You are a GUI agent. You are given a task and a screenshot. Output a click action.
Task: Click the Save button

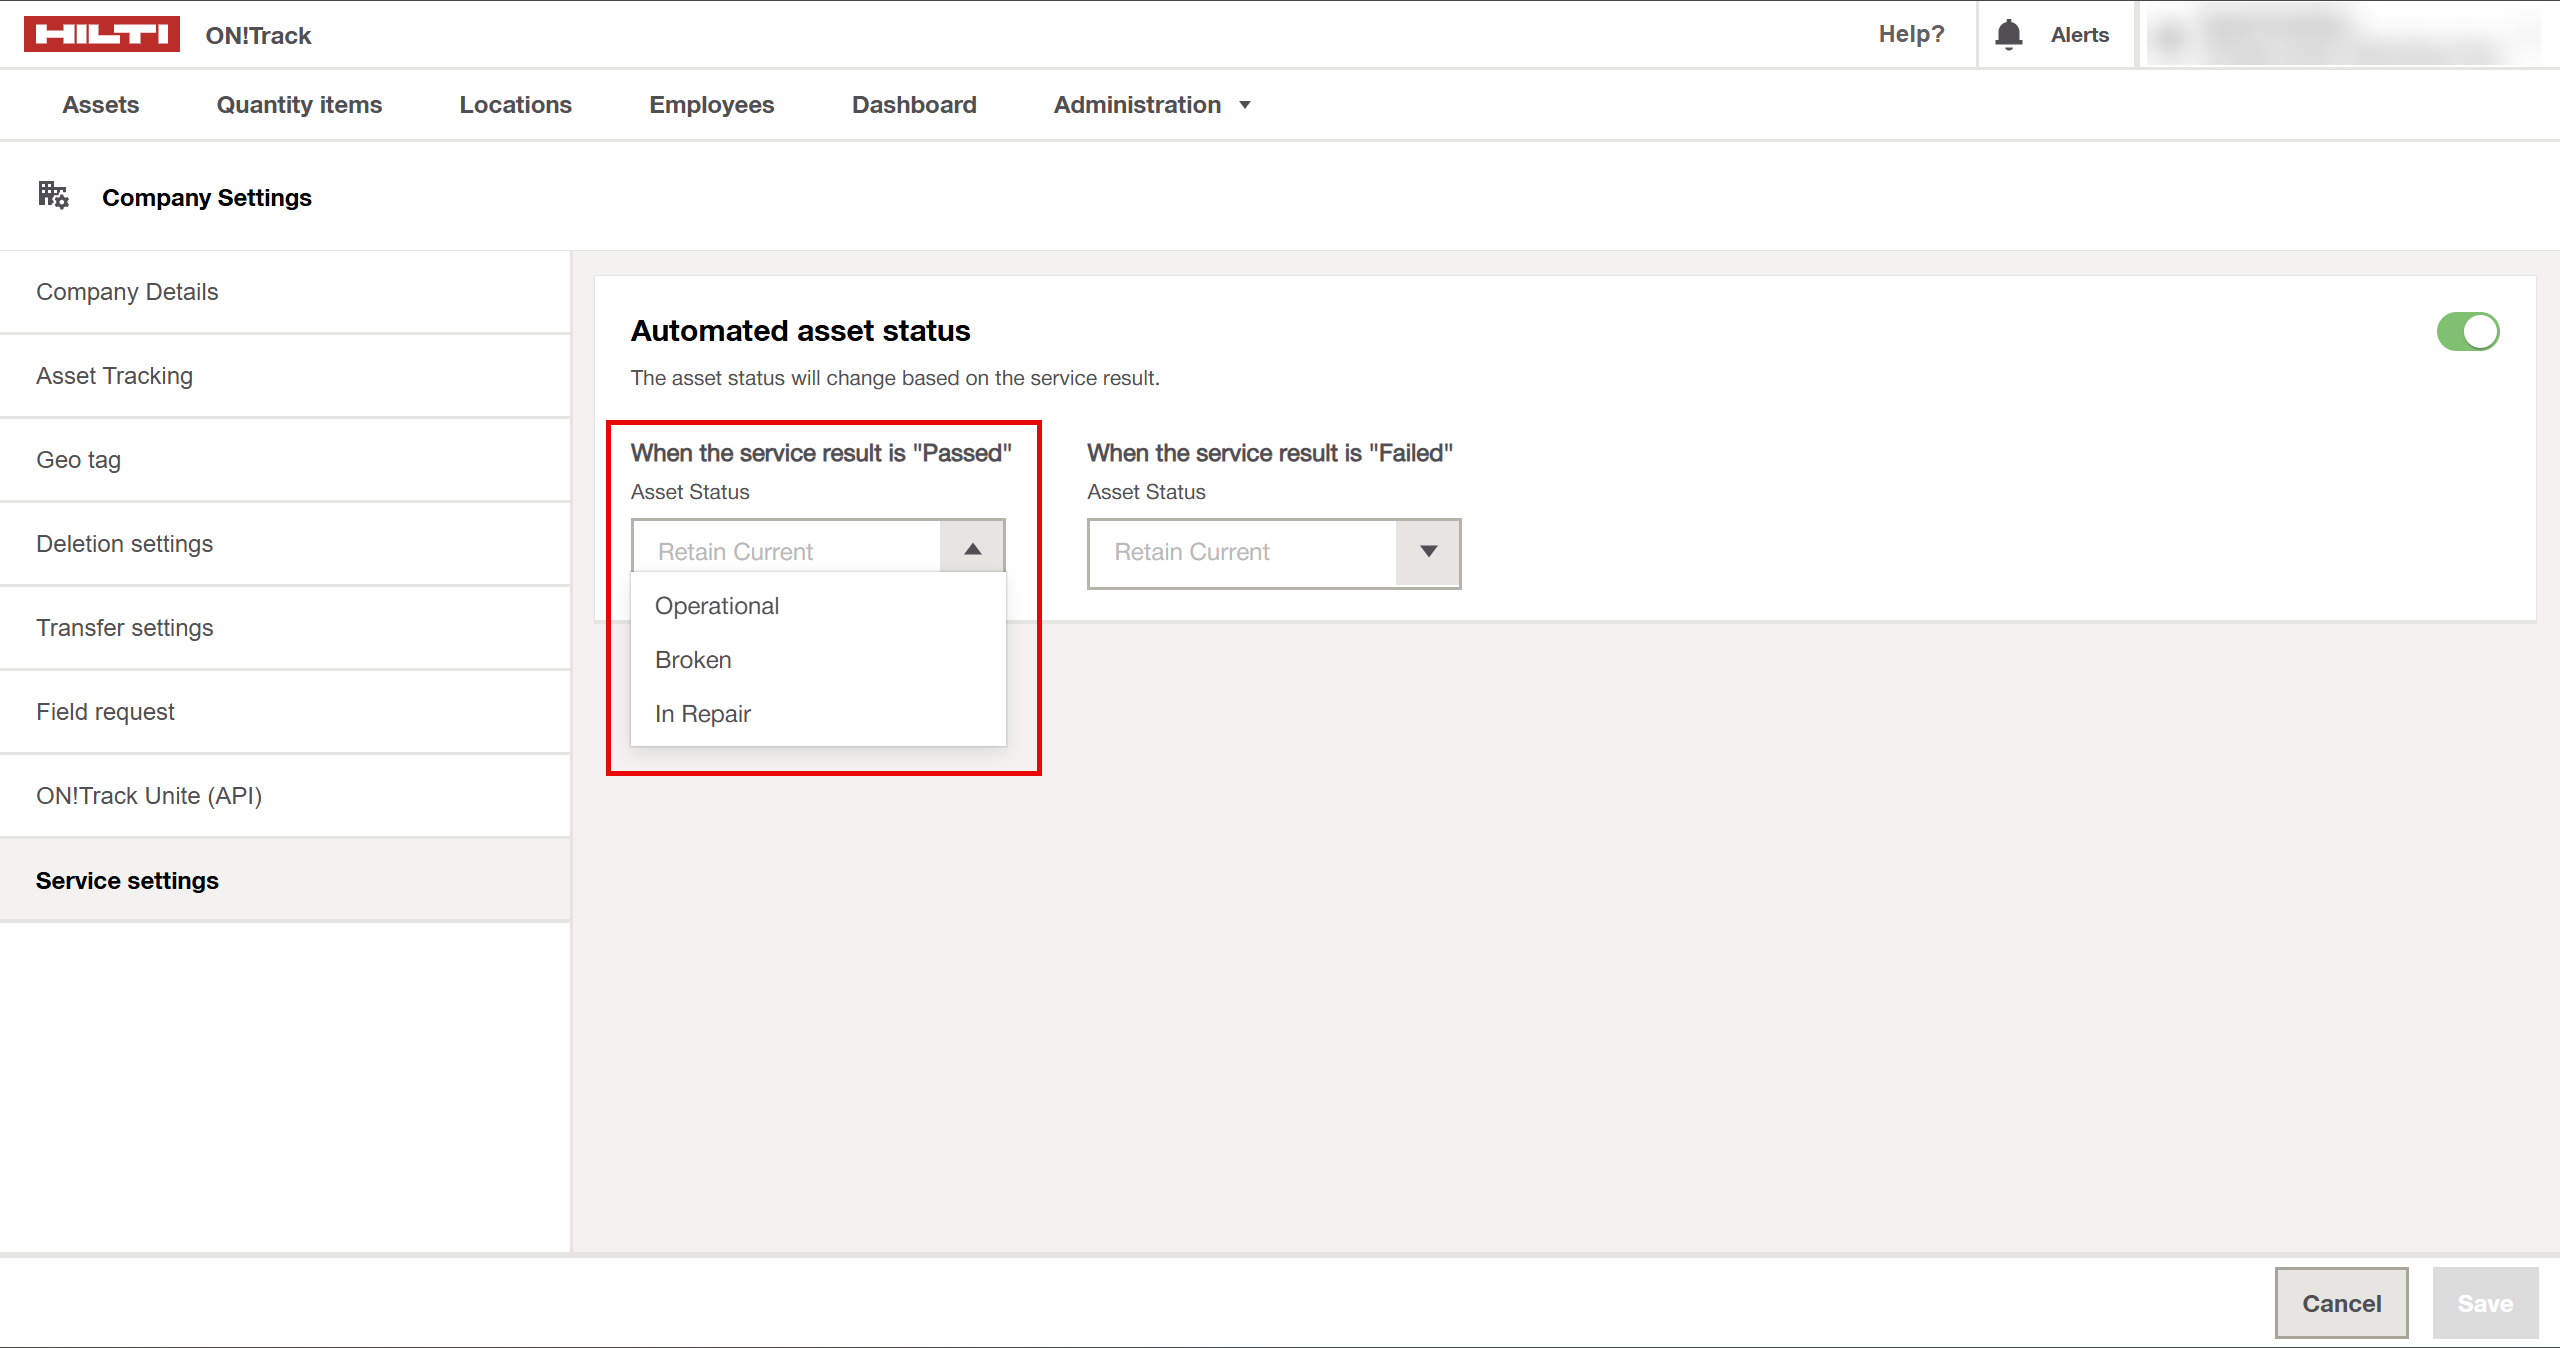click(x=2484, y=1303)
